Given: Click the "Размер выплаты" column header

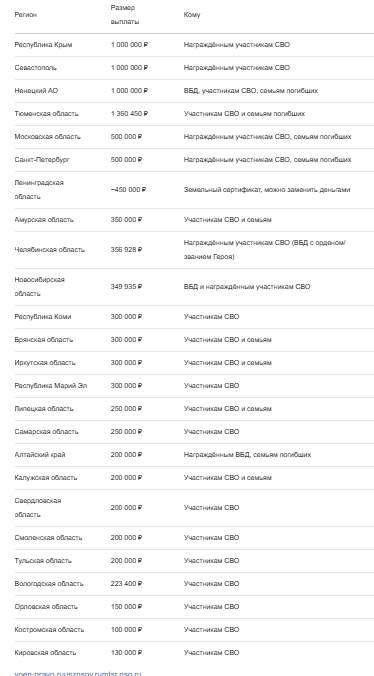Looking at the screenshot, I should click(125, 15).
